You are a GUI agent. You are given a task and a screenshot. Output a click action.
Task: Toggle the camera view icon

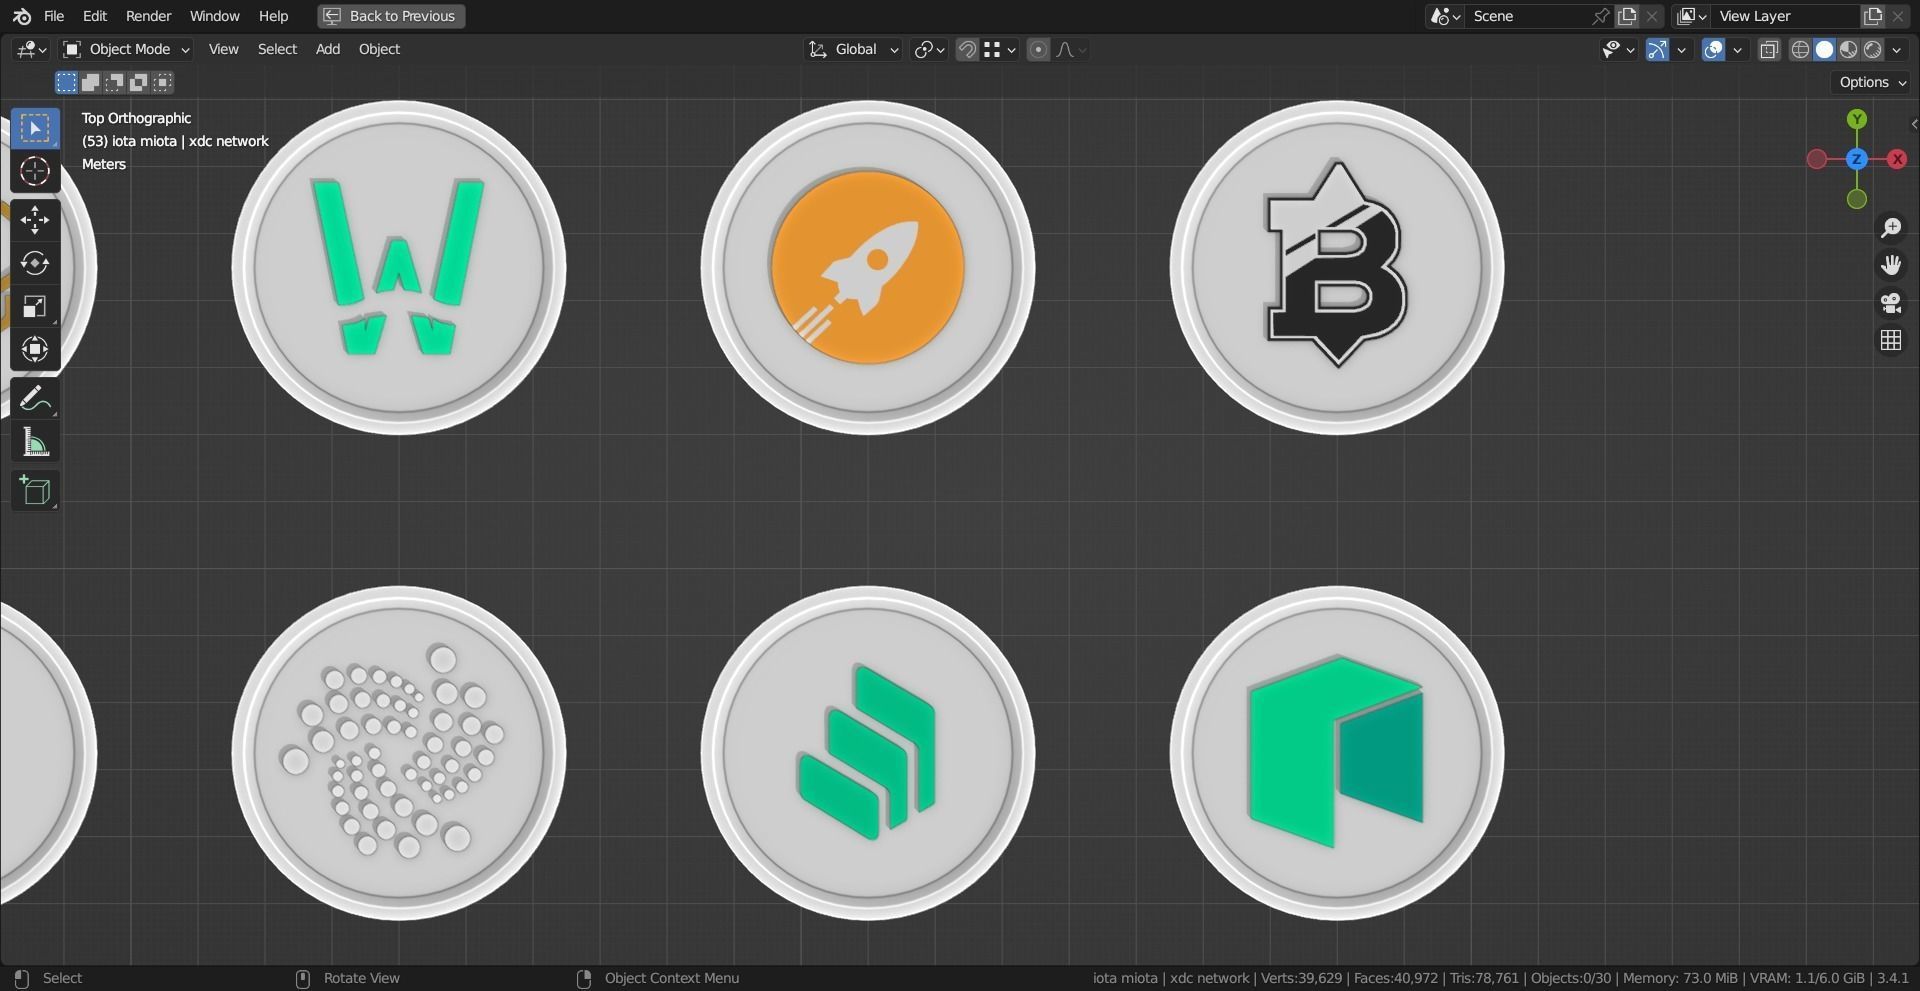click(x=1890, y=303)
